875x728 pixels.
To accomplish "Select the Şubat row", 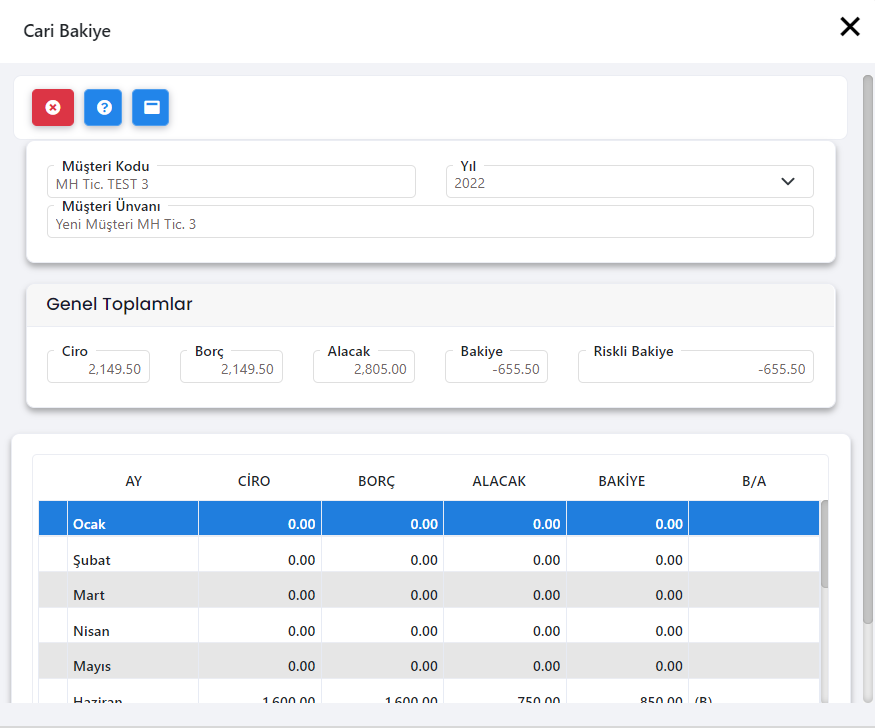I will coord(133,560).
